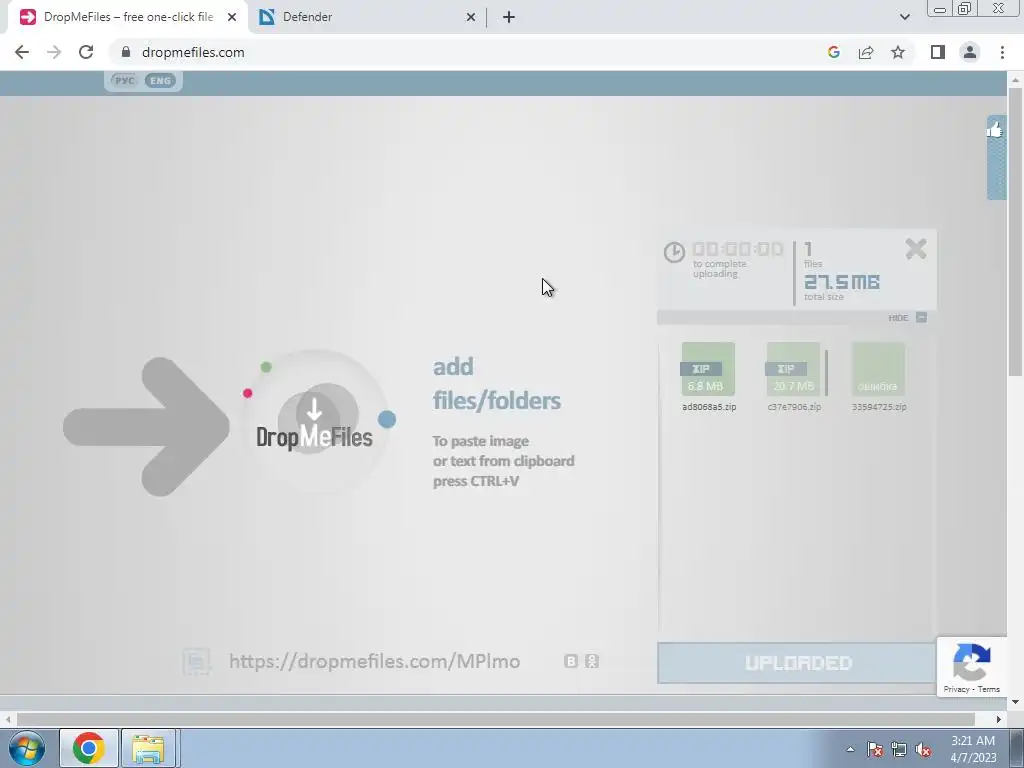
Task: Select the 33594725.zip file thumbnail
Action: (879, 370)
